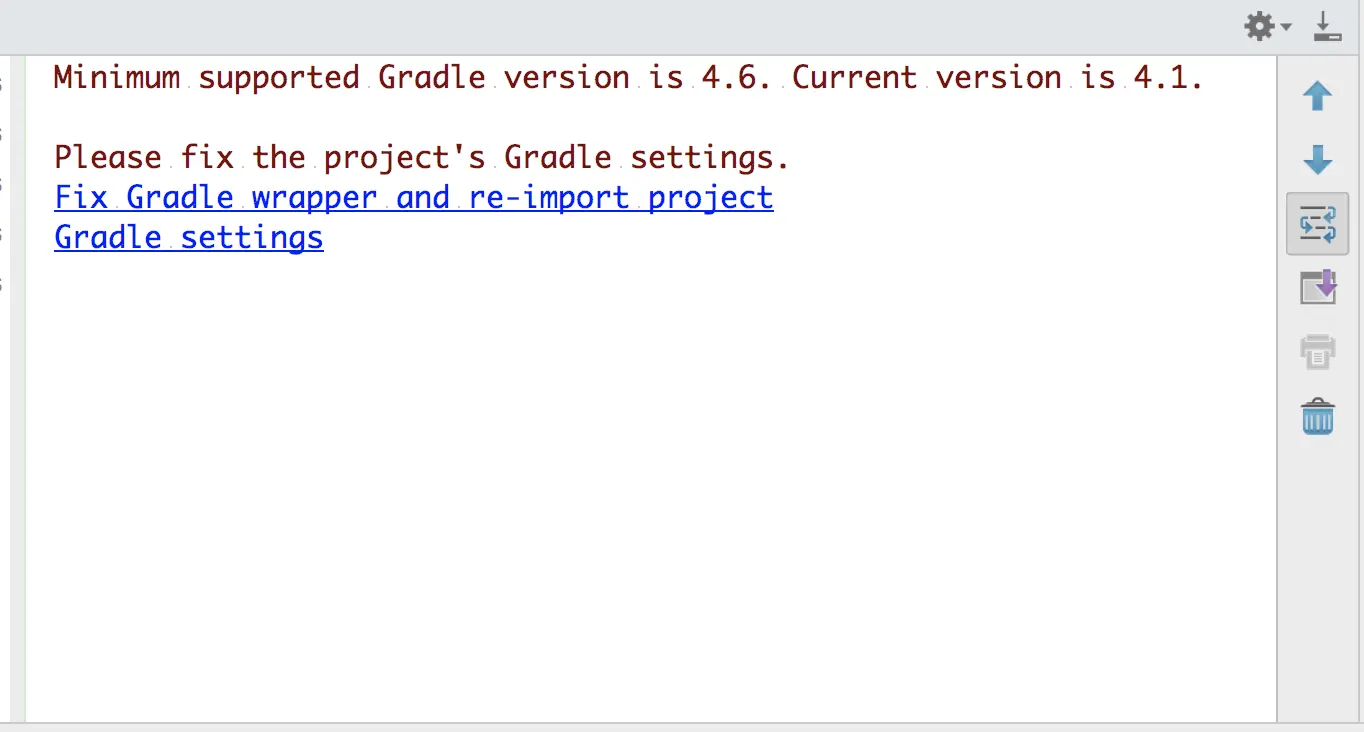Hide the tool window with the download-arrow icon
Viewport: 1364px width, 732px height.
(x=1326, y=26)
